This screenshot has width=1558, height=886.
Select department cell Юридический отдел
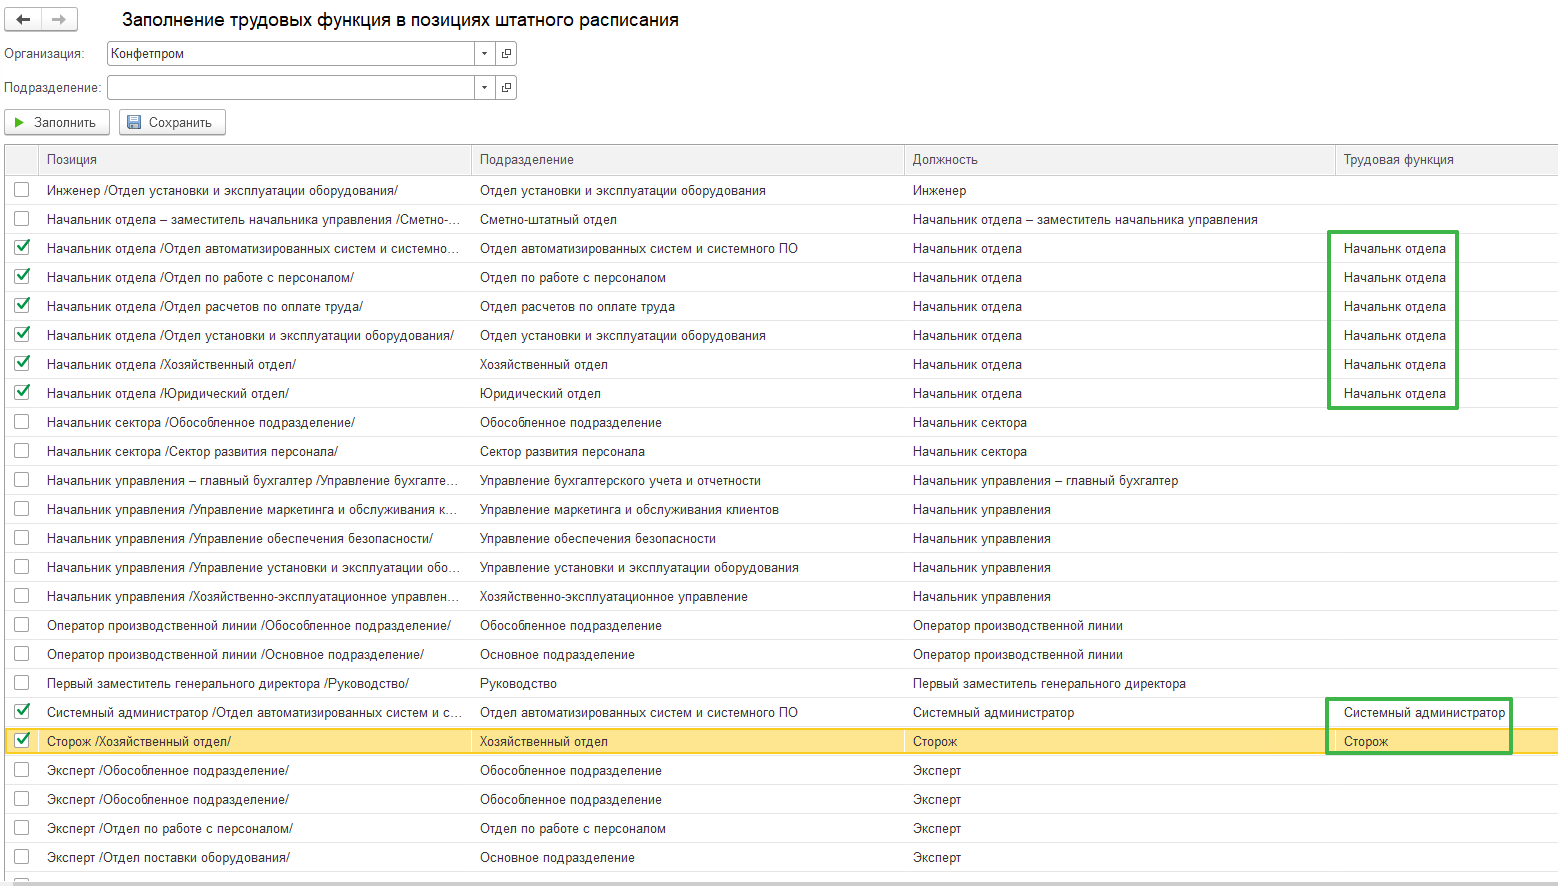(x=540, y=394)
